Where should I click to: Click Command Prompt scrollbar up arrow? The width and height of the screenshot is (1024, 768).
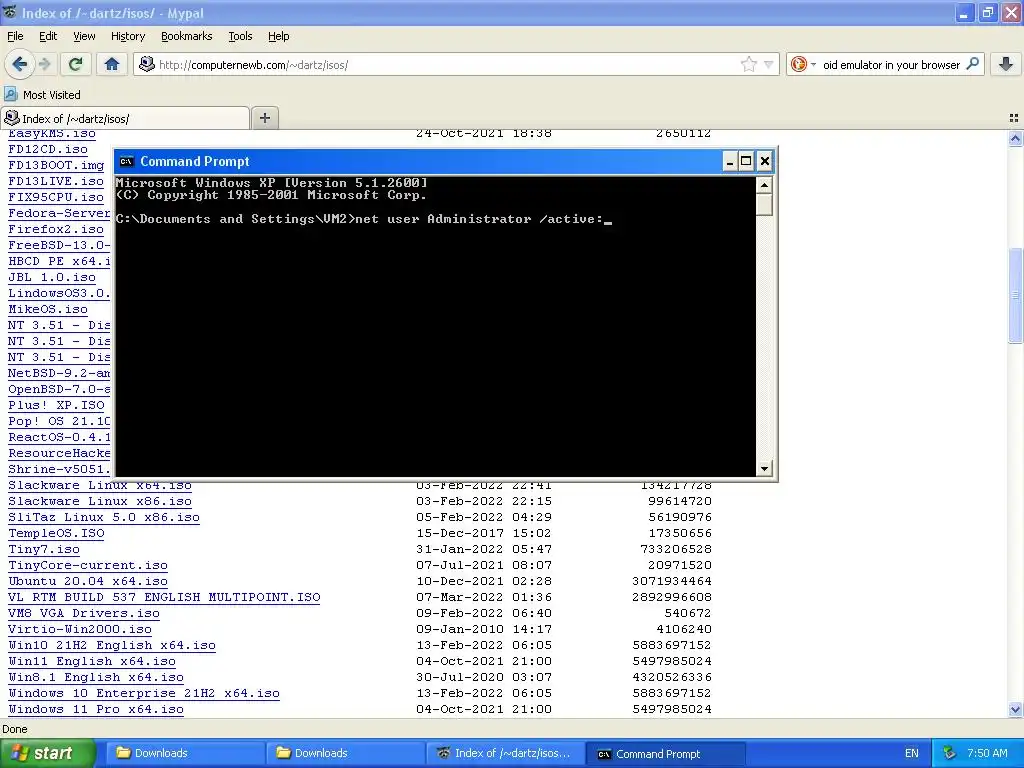click(764, 185)
